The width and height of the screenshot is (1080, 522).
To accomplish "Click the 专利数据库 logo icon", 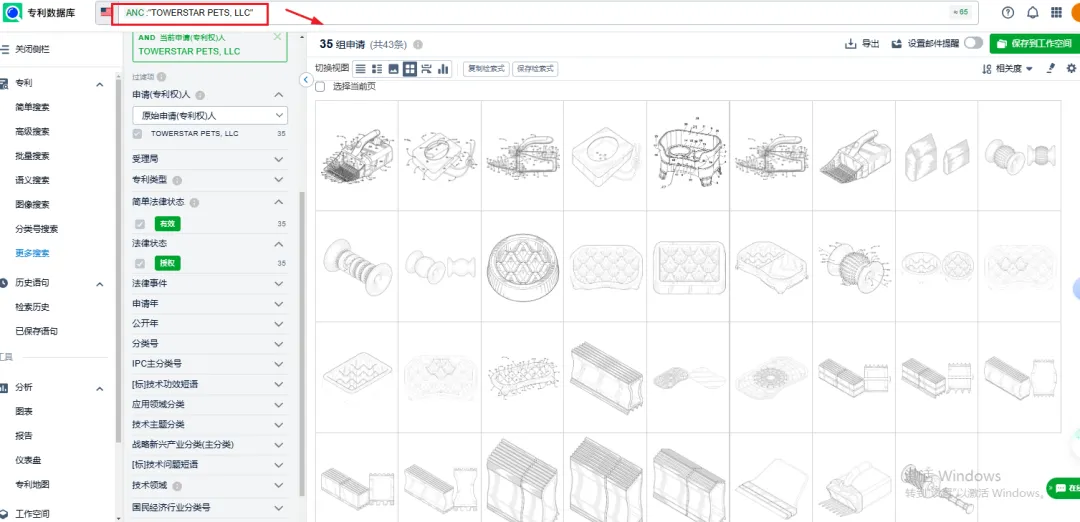I will point(13,12).
